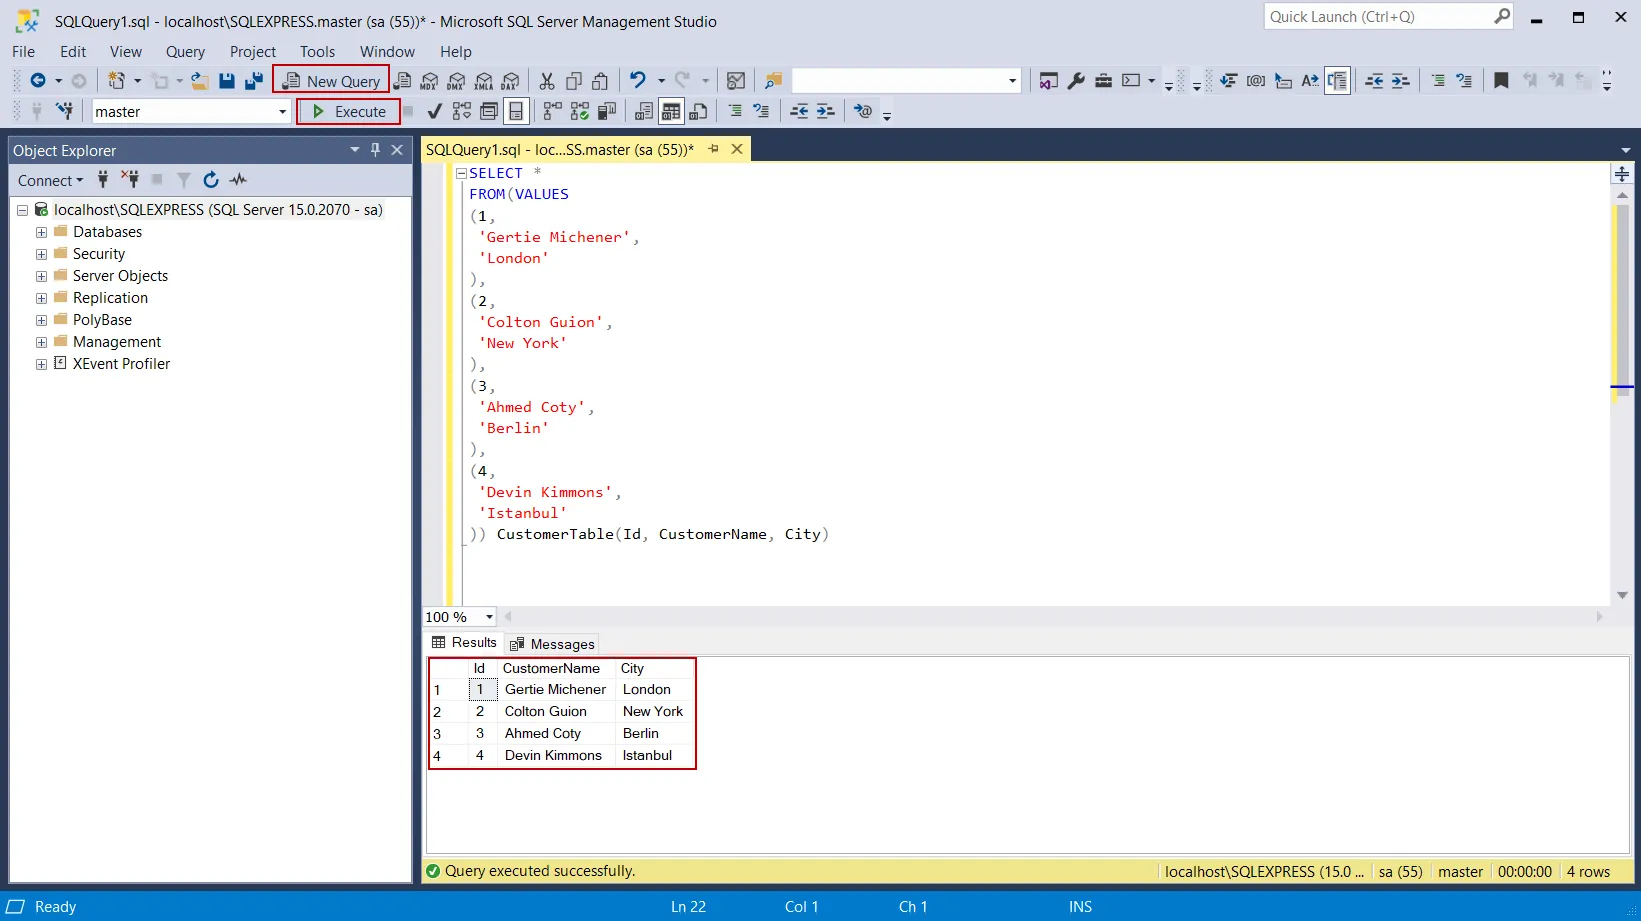Click the Open File folder icon

[x=200, y=81]
